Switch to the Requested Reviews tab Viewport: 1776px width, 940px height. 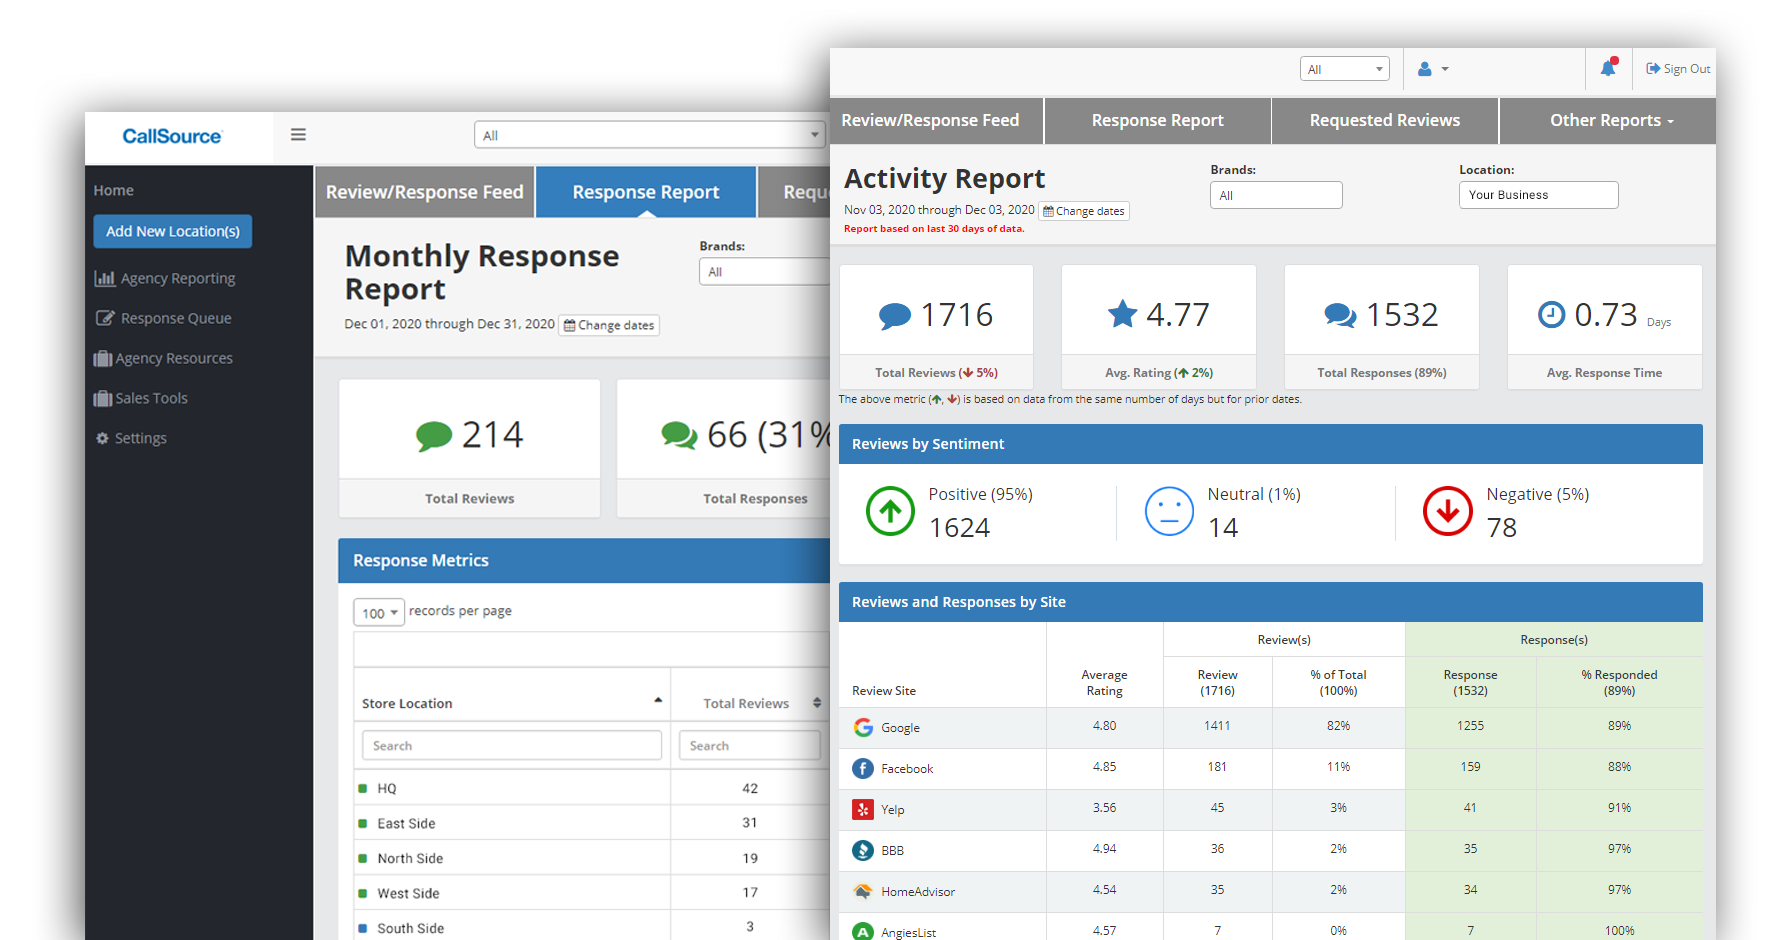tap(1384, 120)
